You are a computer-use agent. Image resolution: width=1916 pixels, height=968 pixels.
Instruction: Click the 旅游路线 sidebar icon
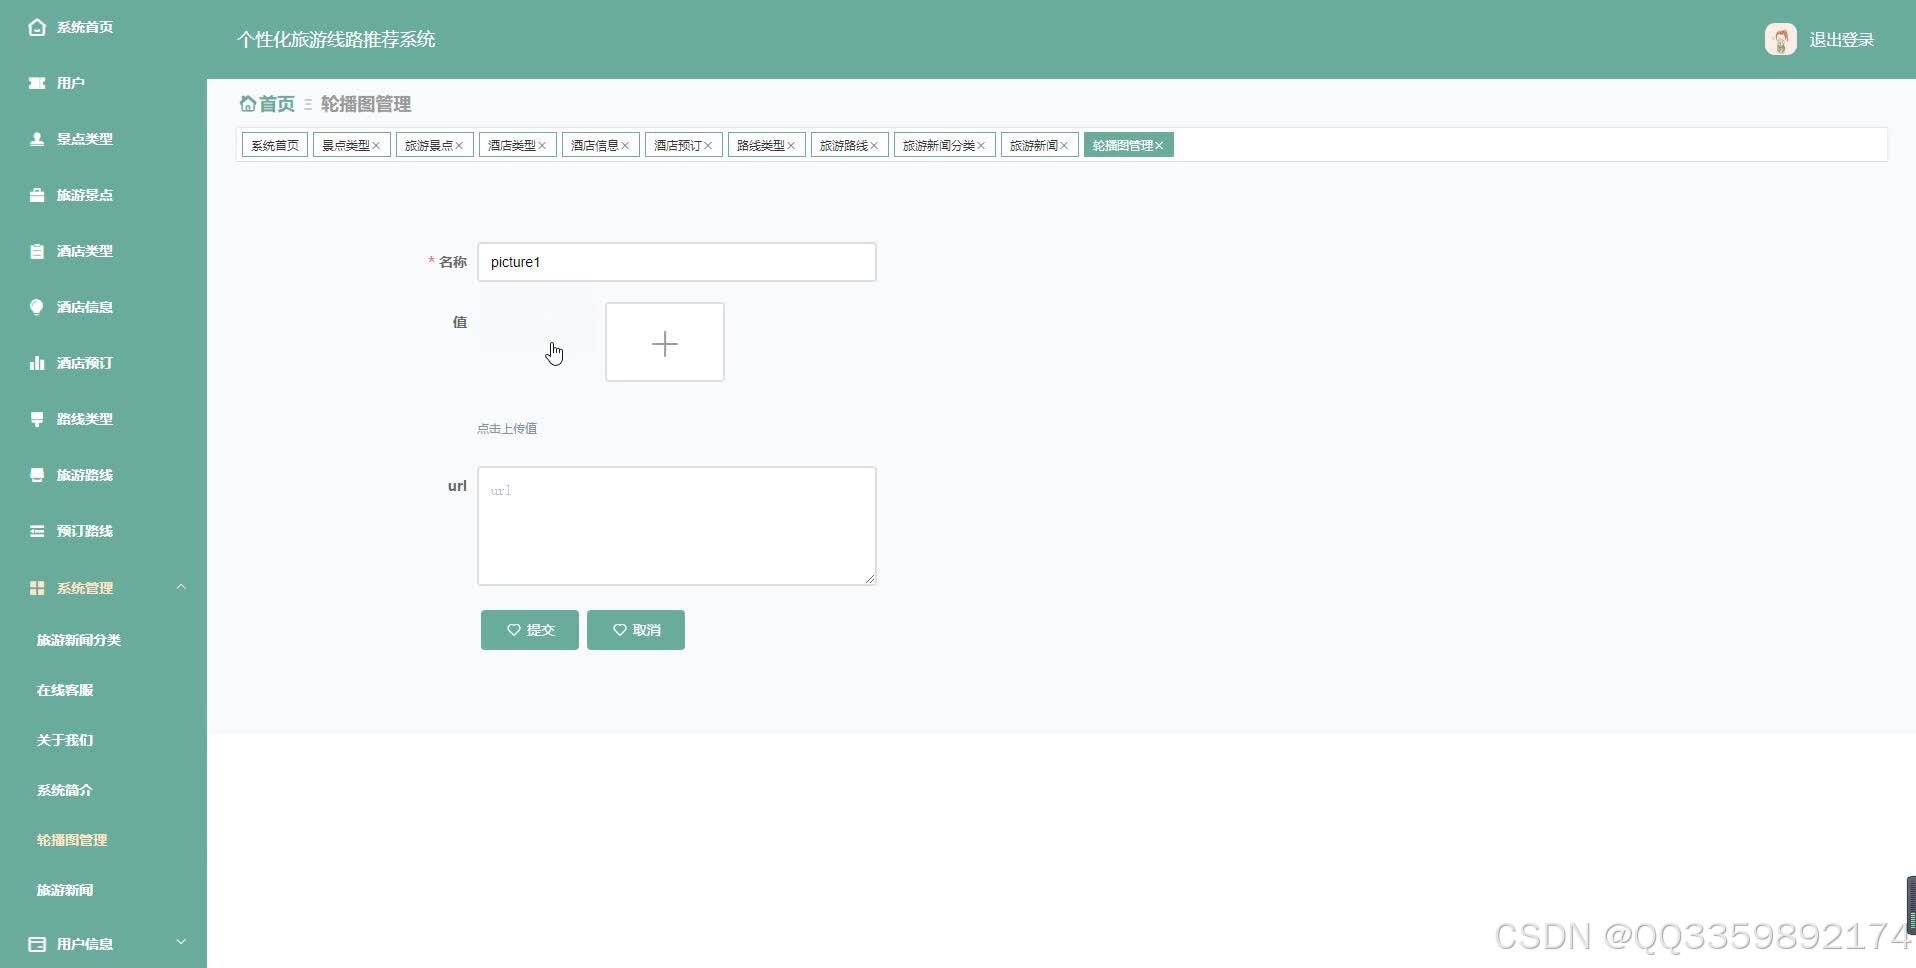tap(37, 475)
